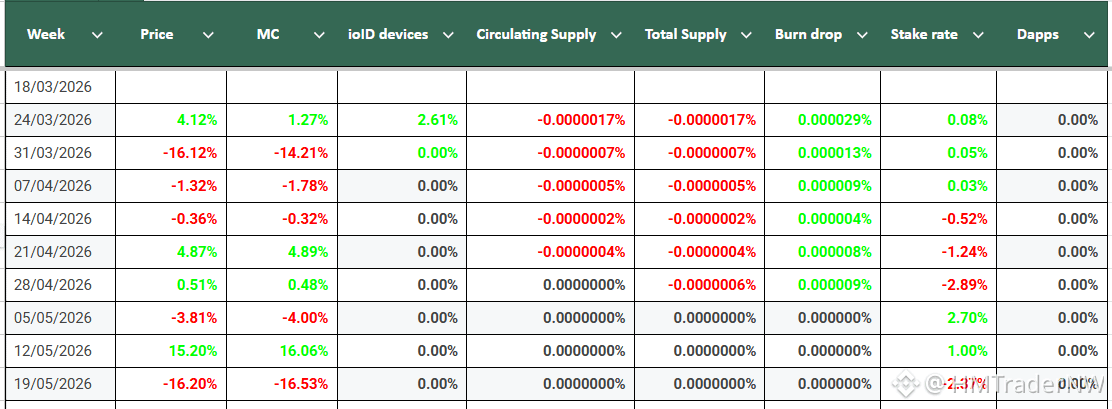Click the 4.12% price cell

coord(170,120)
